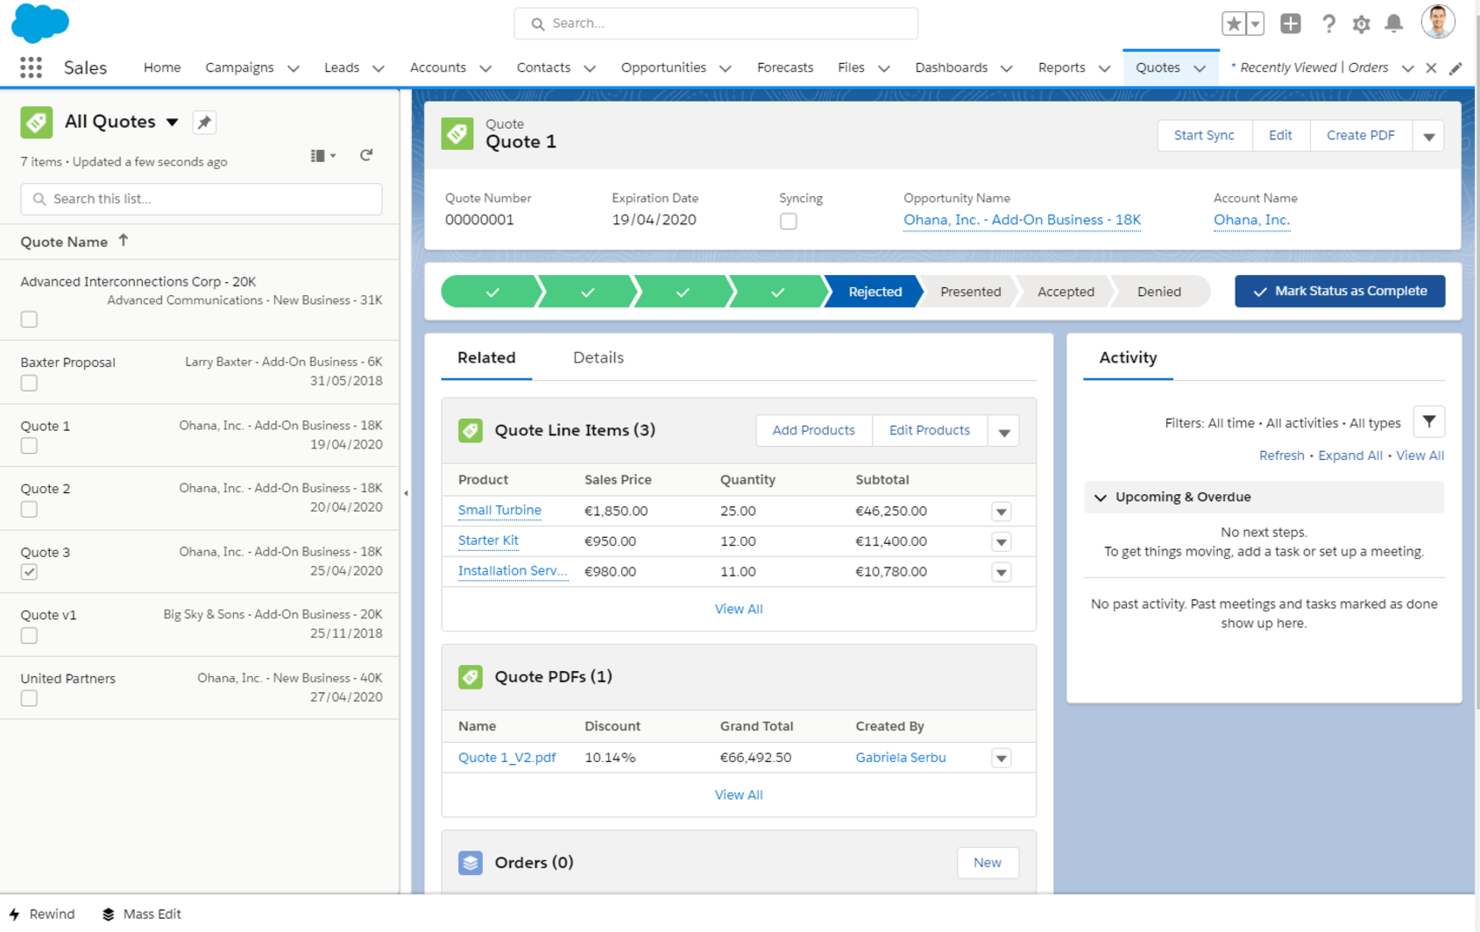
Task: Tick the Quote v1 list row checkbox
Action: point(29,636)
